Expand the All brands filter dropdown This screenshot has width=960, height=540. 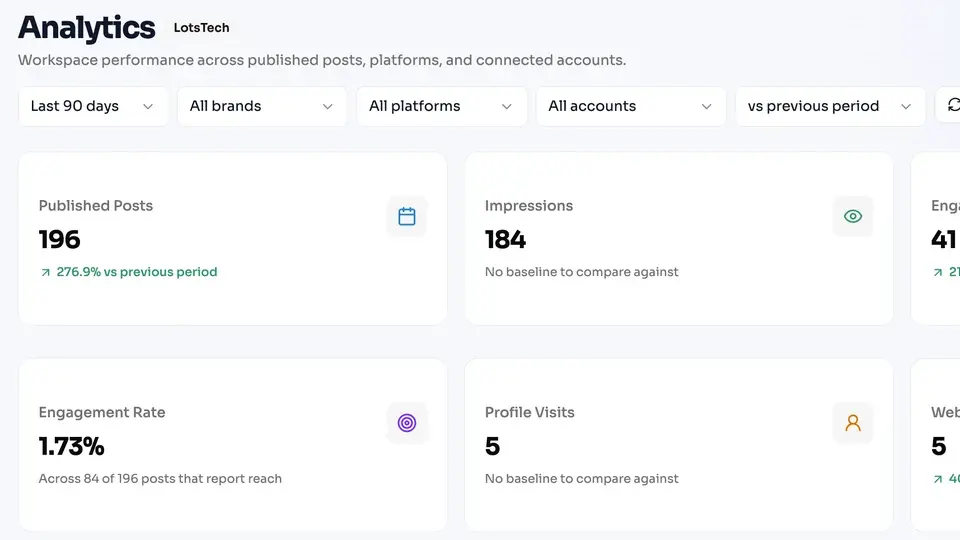tap(262, 107)
